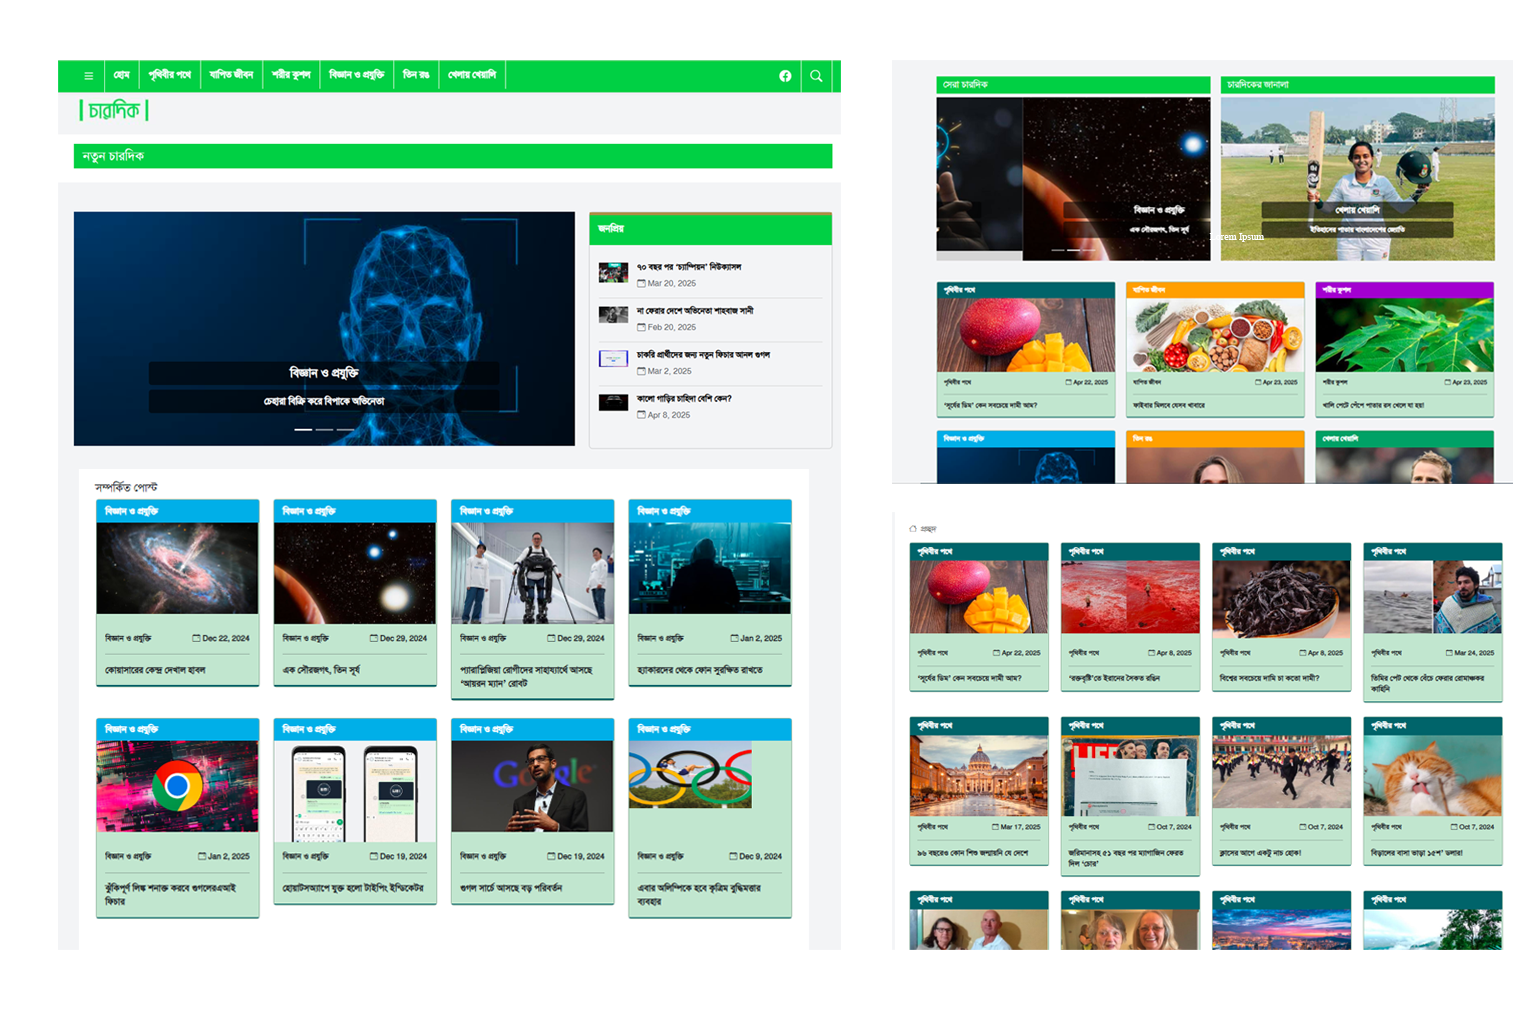Click the Facebook icon in header
The image size is (1536, 1024).
point(785,76)
